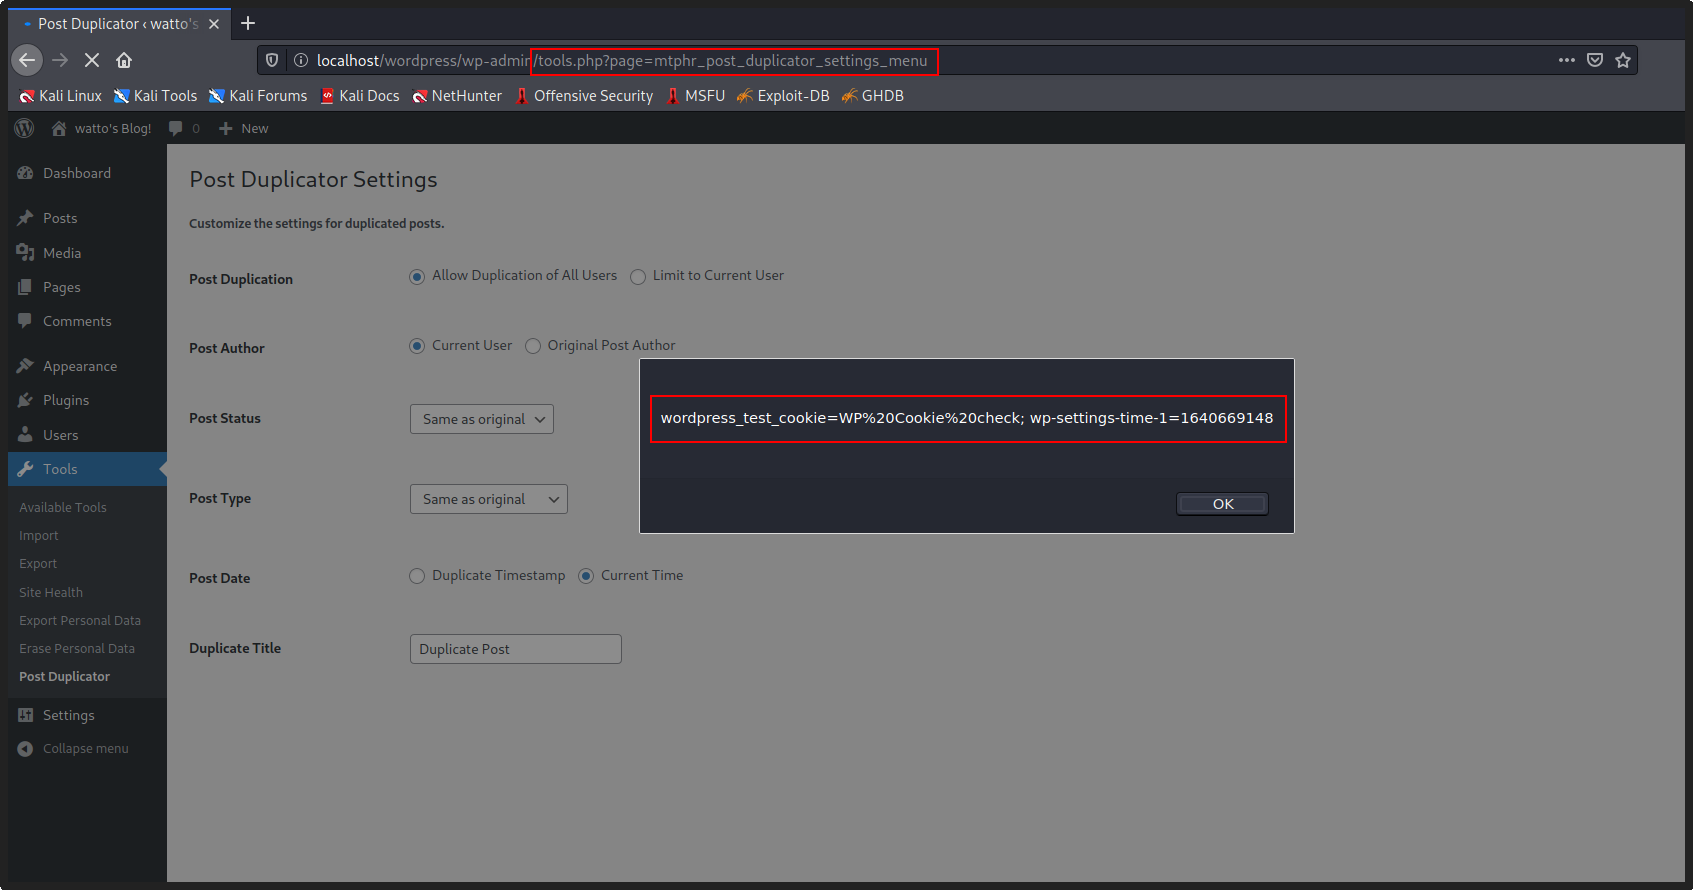
Task: Click the browser back arrow
Action: tap(27, 60)
